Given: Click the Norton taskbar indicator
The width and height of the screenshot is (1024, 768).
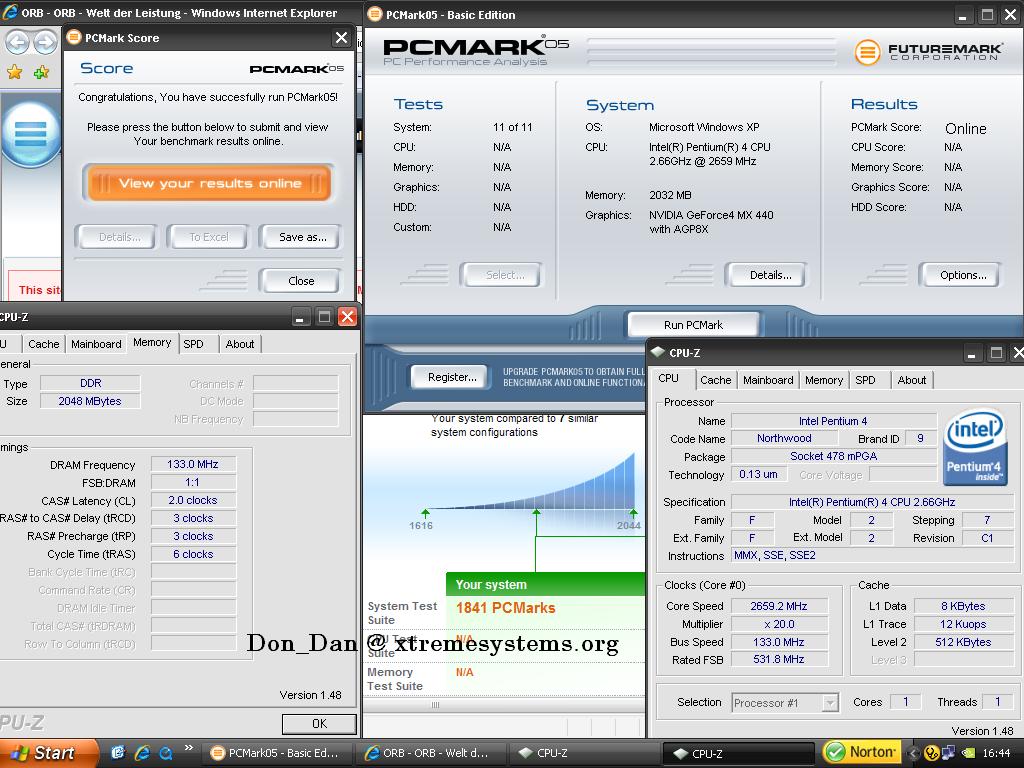Looking at the screenshot, I should click(x=861, y=752).
